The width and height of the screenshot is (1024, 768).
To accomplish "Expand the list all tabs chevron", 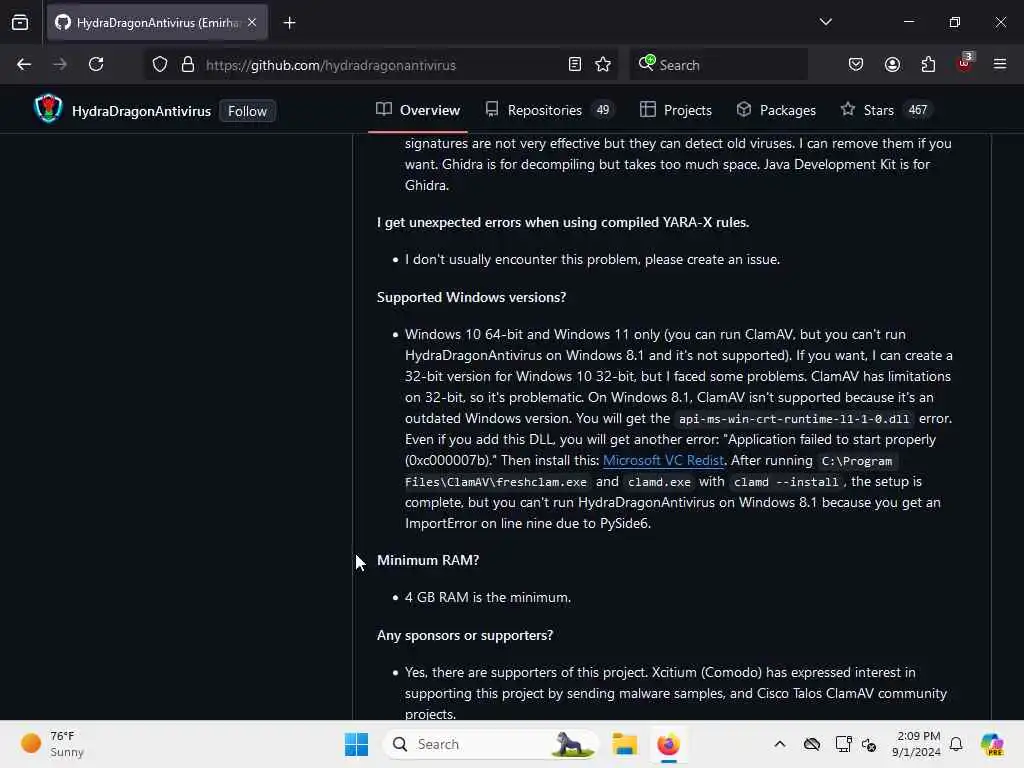I will click(x=825, y=22).
